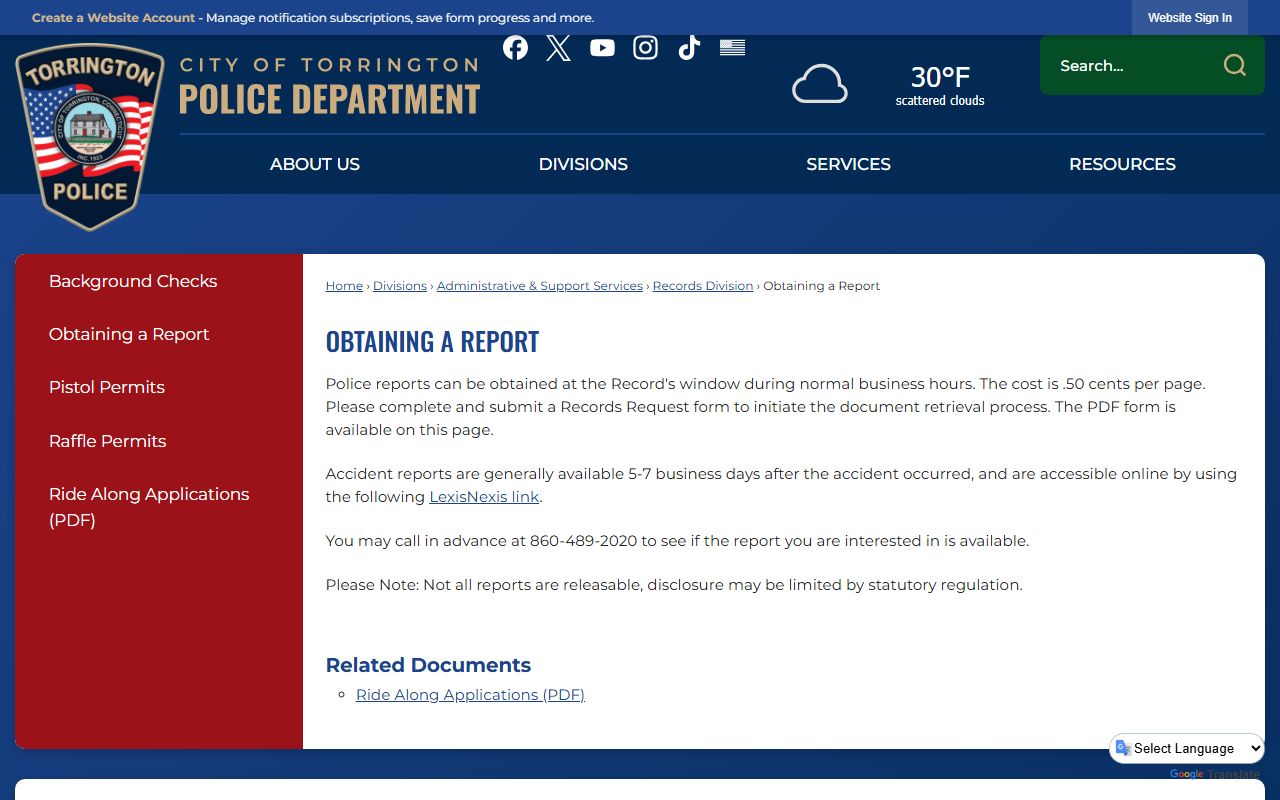Select Raffle Permits in sidebar
Screen dimensions: 1280x800
[108, 441]
